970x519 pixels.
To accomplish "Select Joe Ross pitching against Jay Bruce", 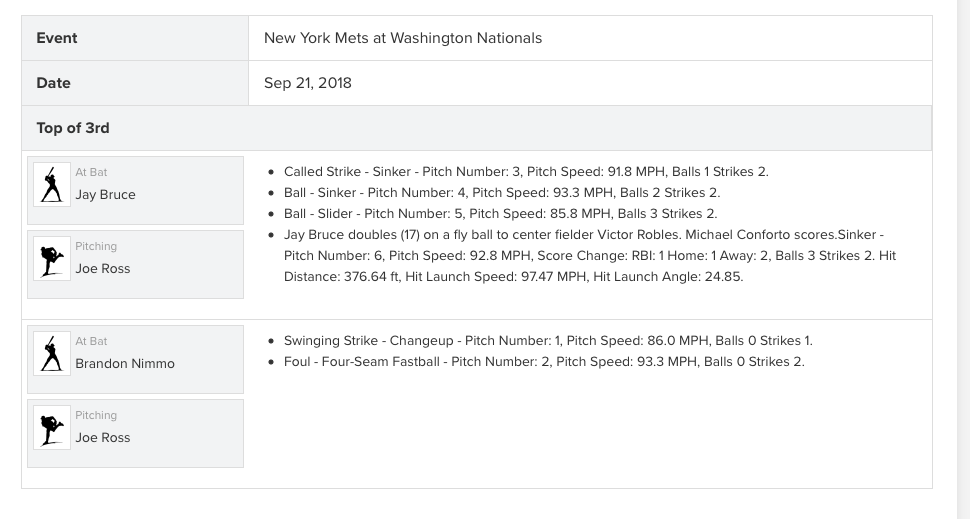I will (103, 269).
